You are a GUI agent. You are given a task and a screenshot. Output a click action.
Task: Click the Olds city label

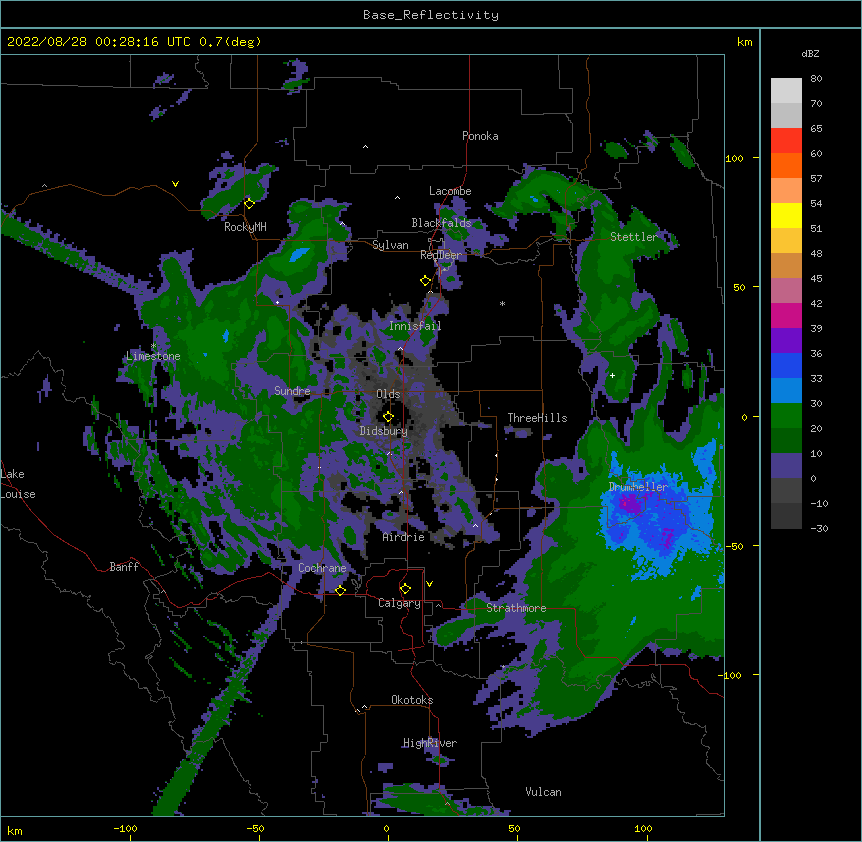click(388, 394)
